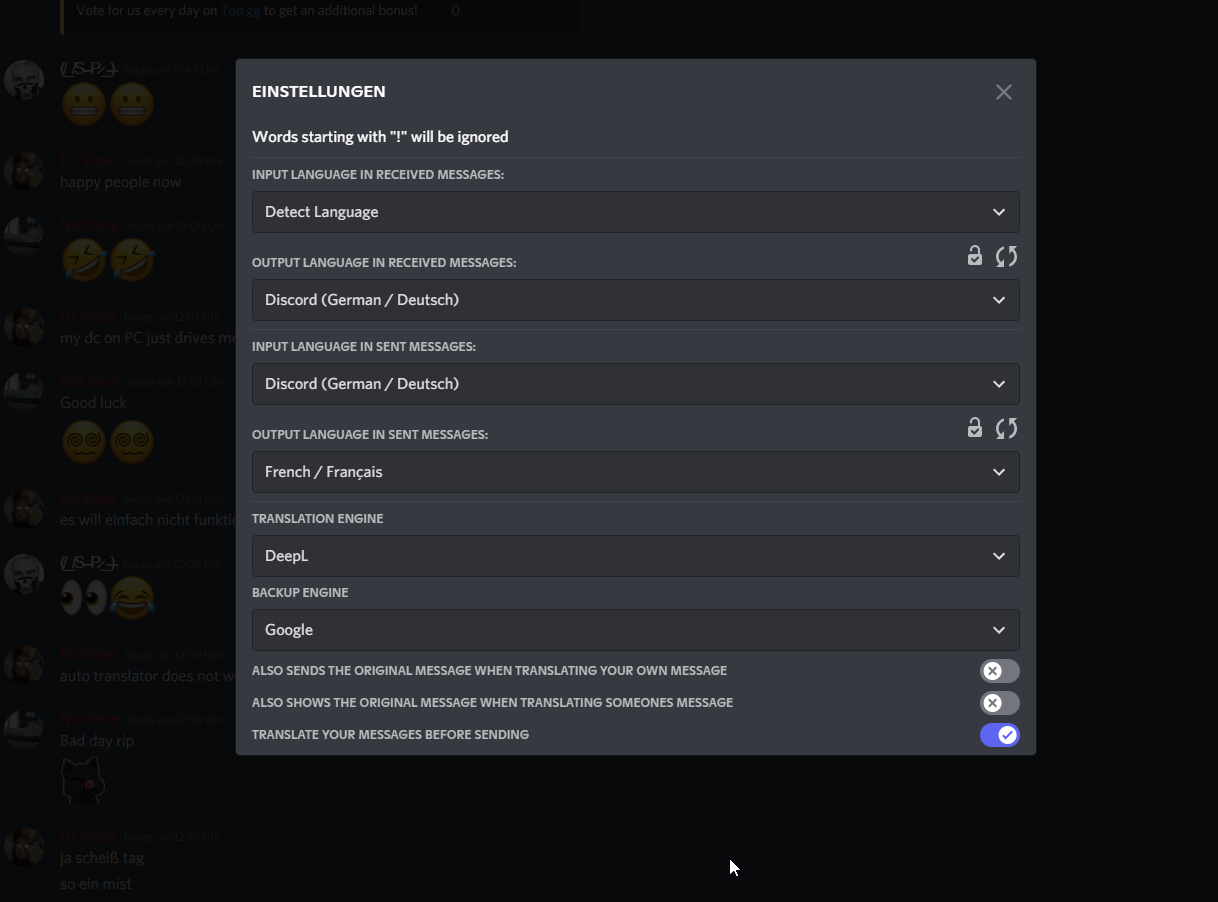Click the refresh icon beside received messages output
1218x902 pixels.
coord(1007,256)
